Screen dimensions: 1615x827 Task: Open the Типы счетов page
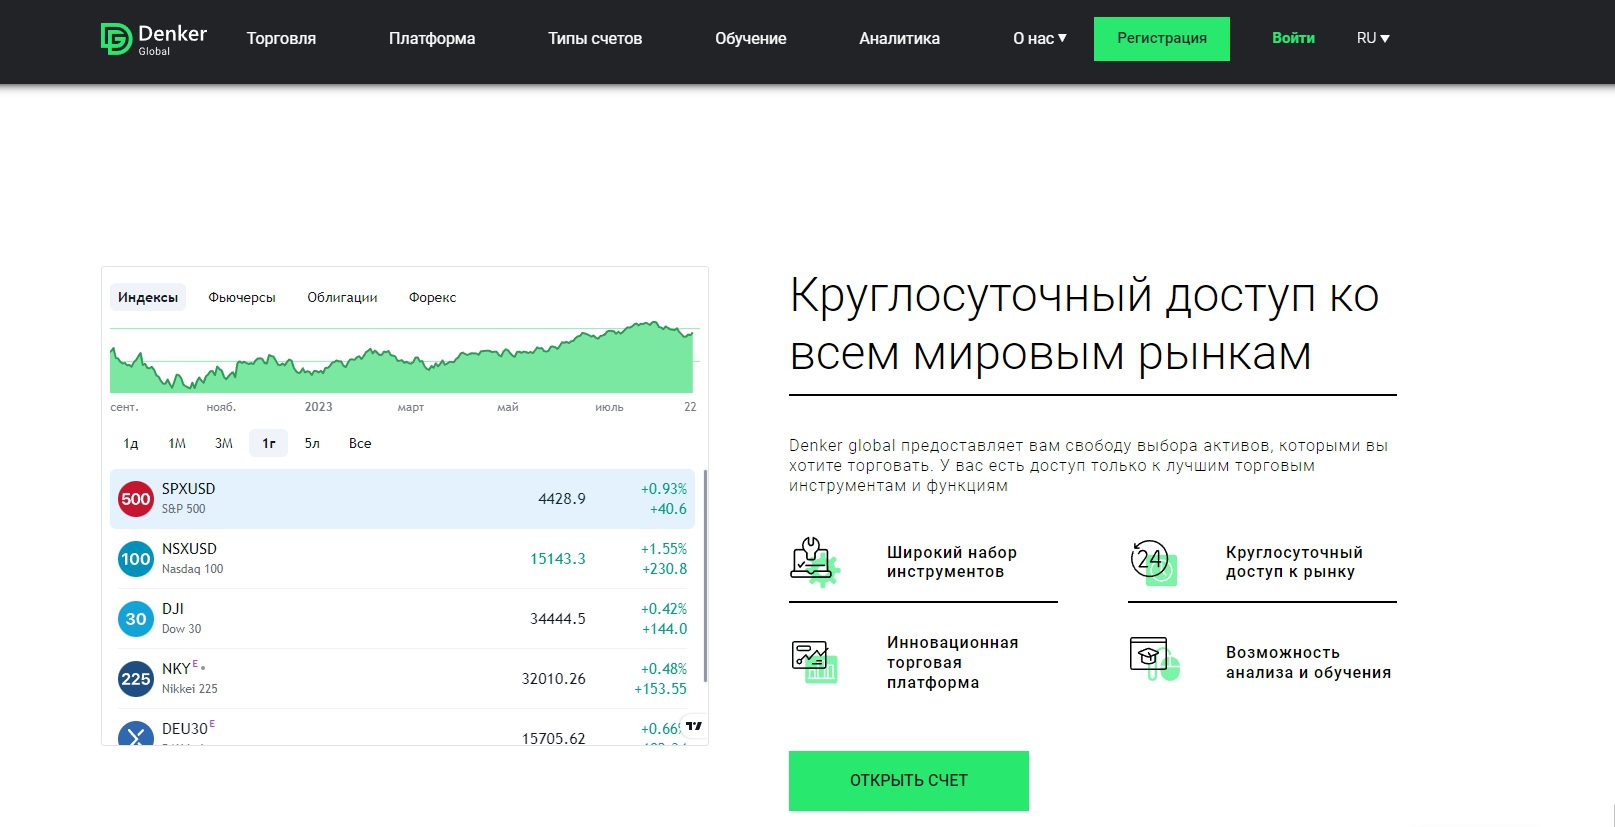[595, 38]
